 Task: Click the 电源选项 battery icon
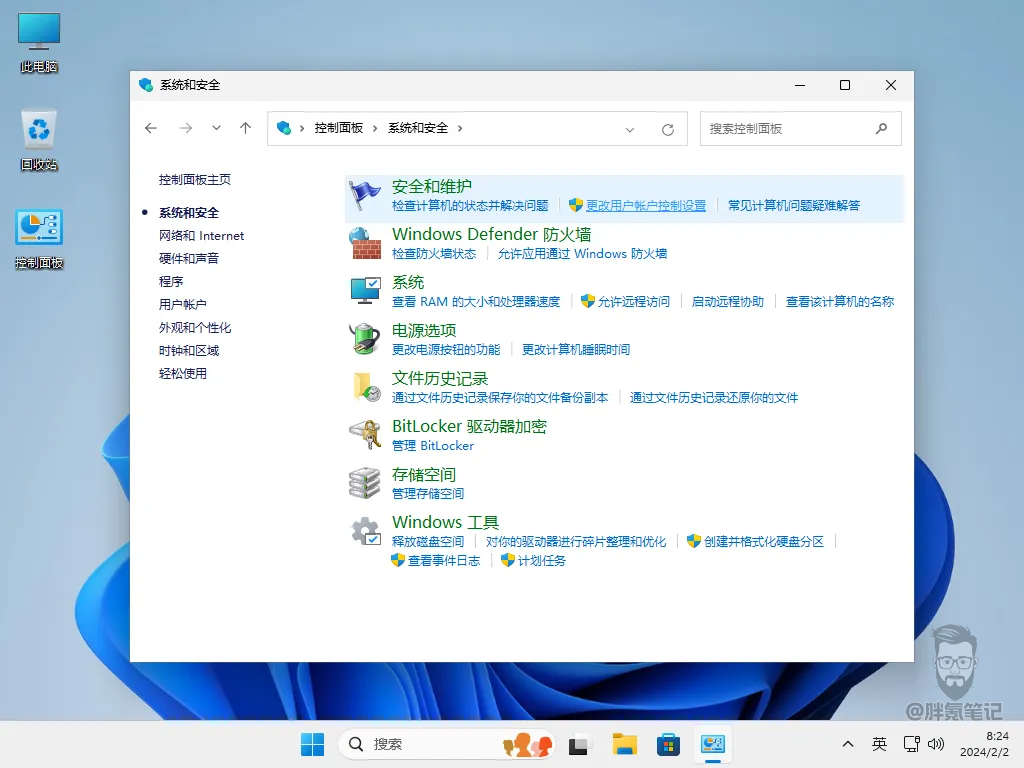point(364,339)
